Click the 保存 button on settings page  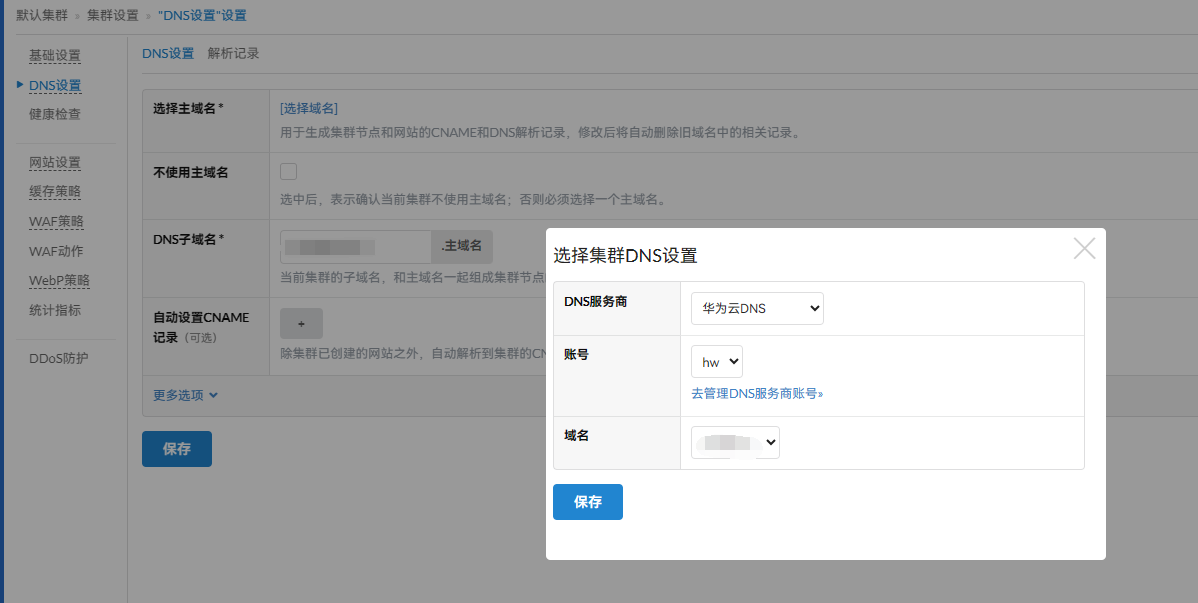tap(177, 449)
